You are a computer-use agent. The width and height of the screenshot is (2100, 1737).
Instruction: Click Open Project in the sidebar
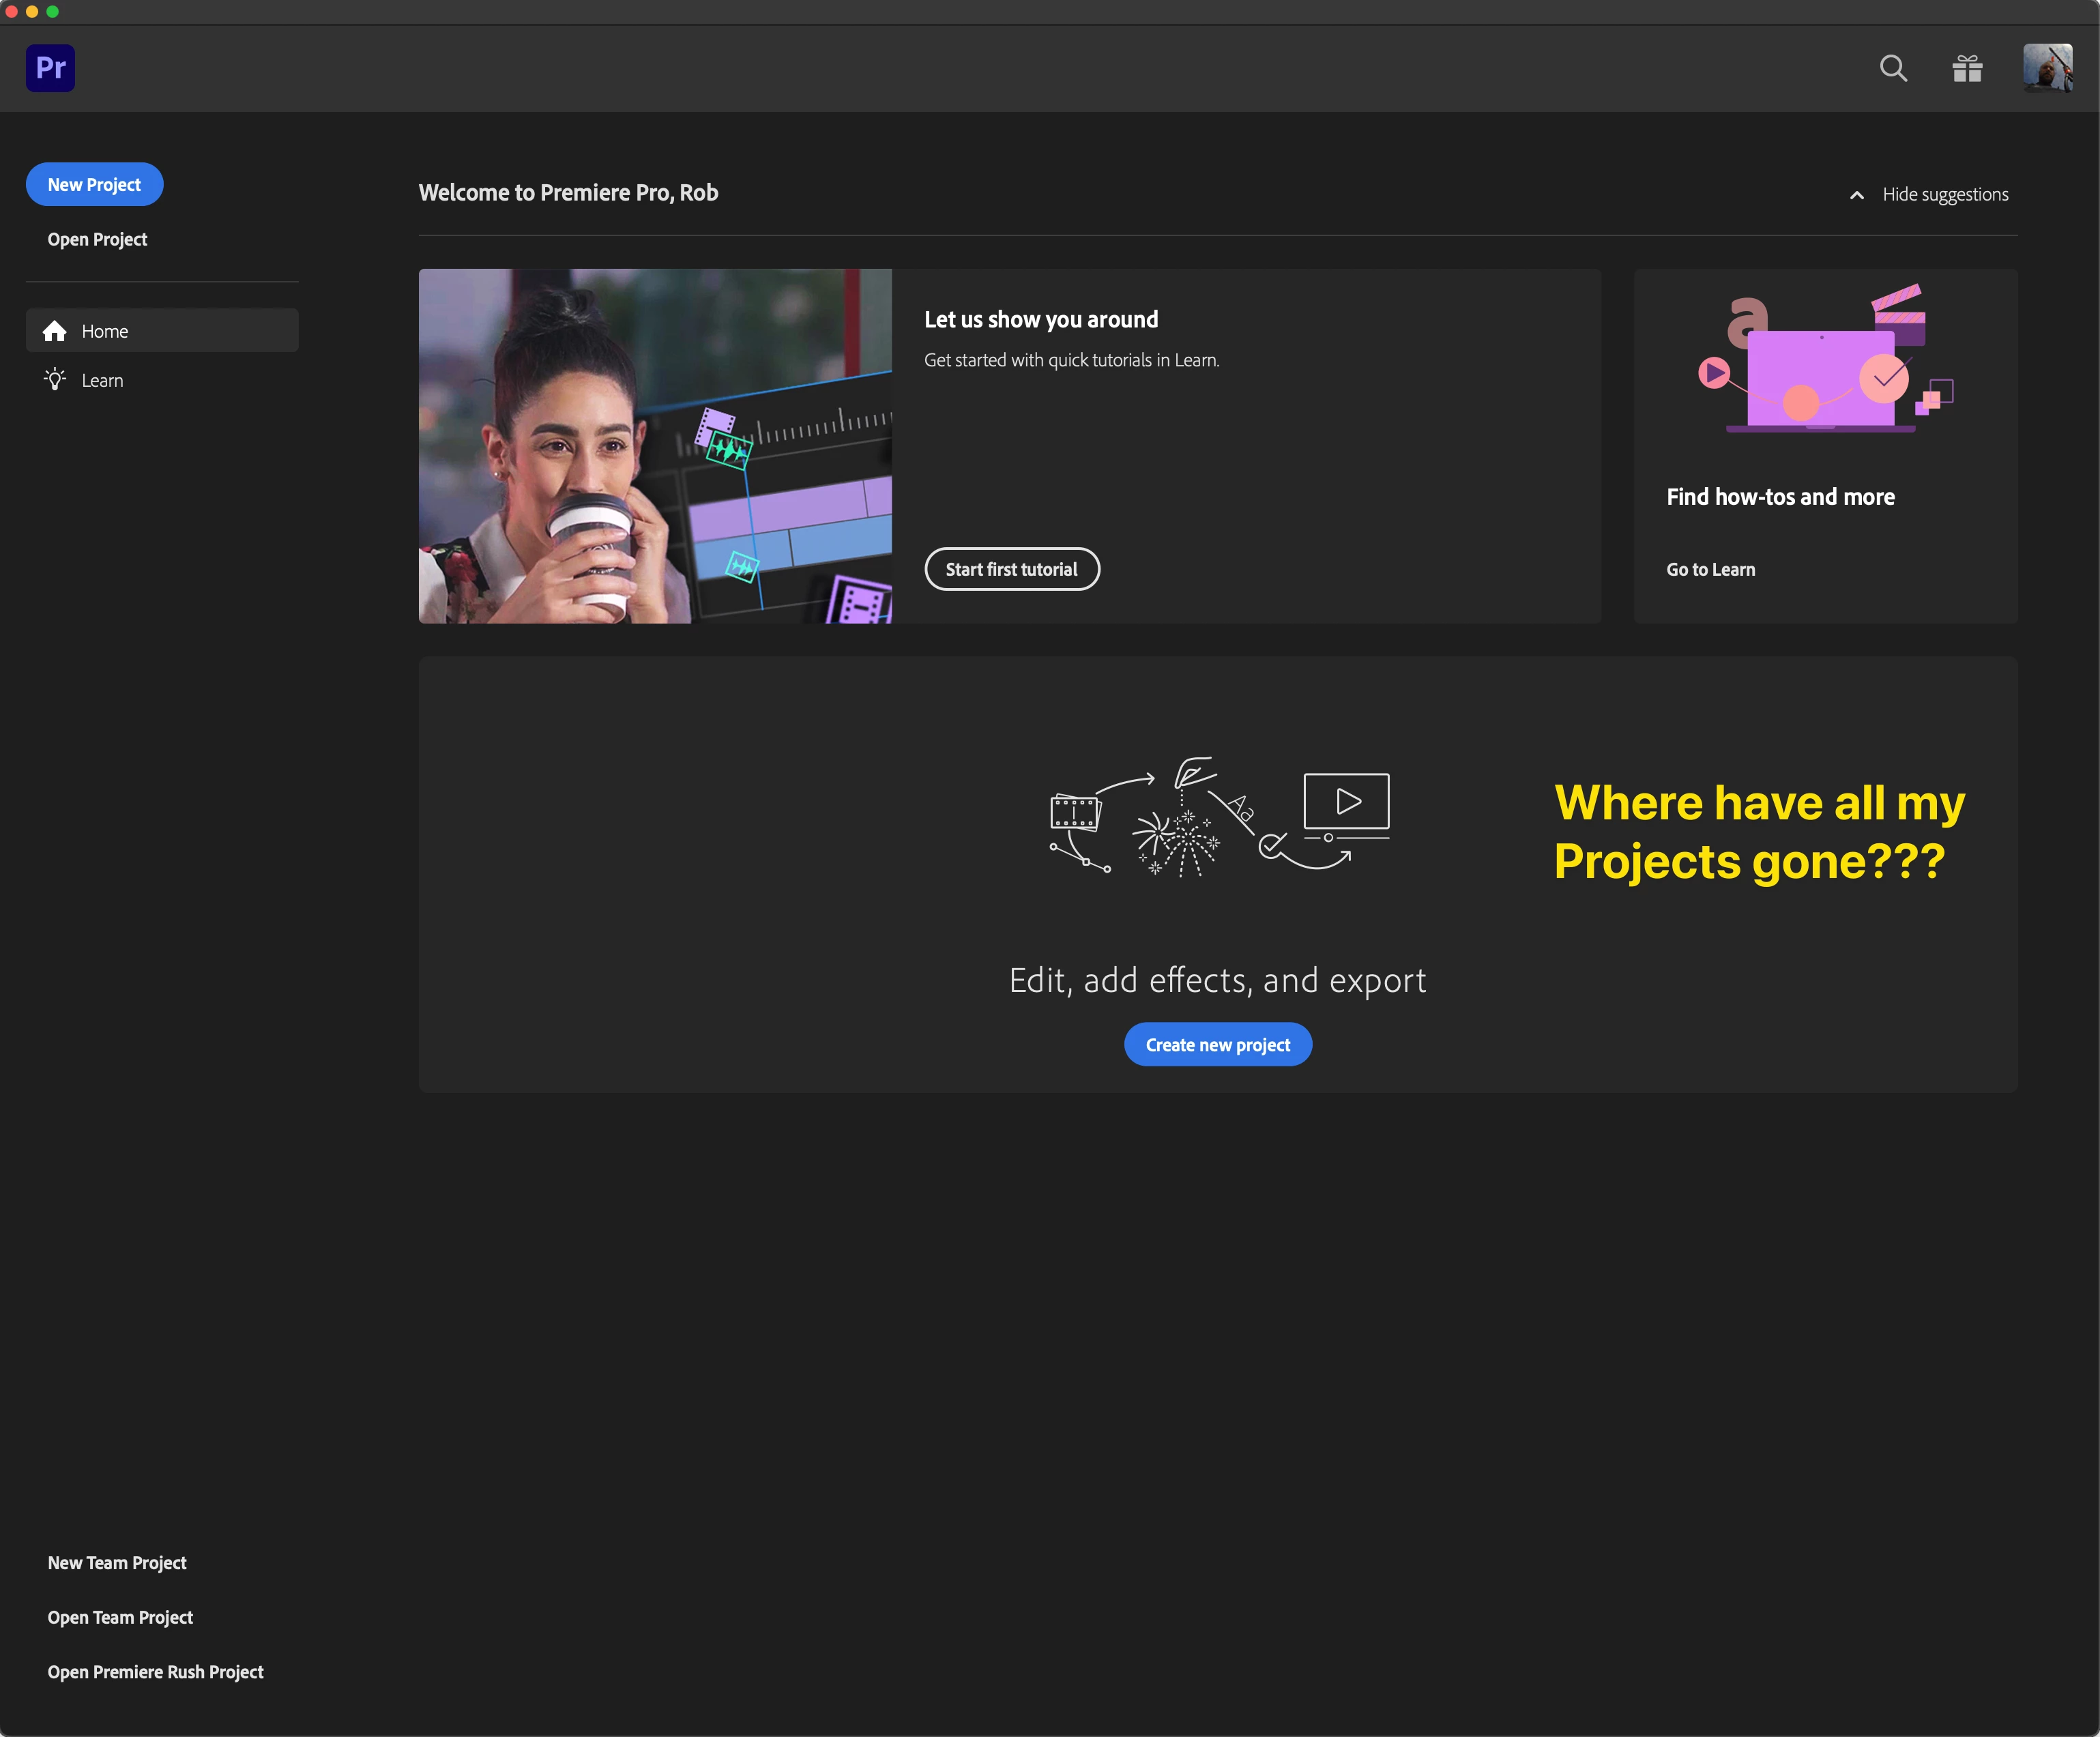97,239
